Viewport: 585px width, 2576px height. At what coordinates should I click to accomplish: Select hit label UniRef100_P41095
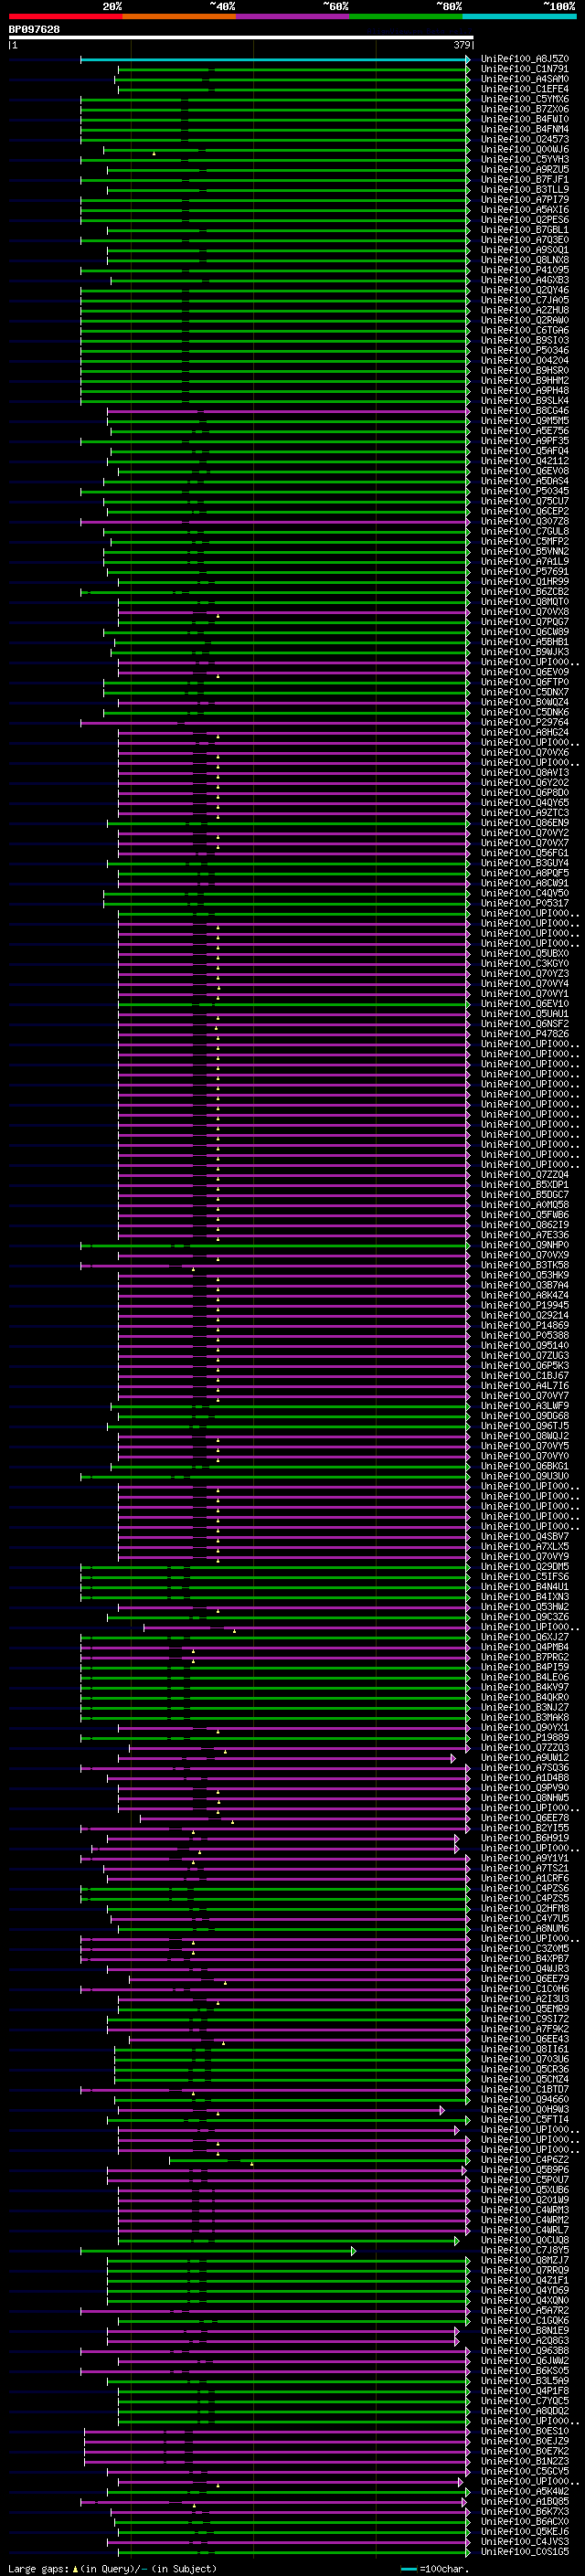point(524,270)
